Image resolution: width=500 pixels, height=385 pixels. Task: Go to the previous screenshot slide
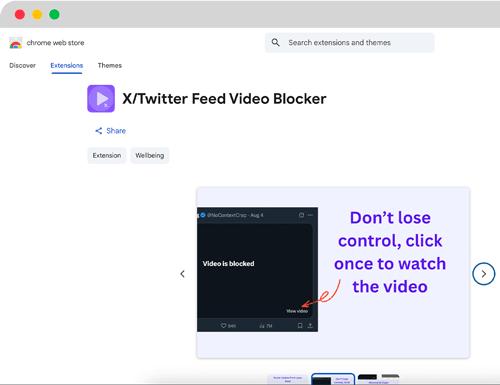[x=182, y=274]
